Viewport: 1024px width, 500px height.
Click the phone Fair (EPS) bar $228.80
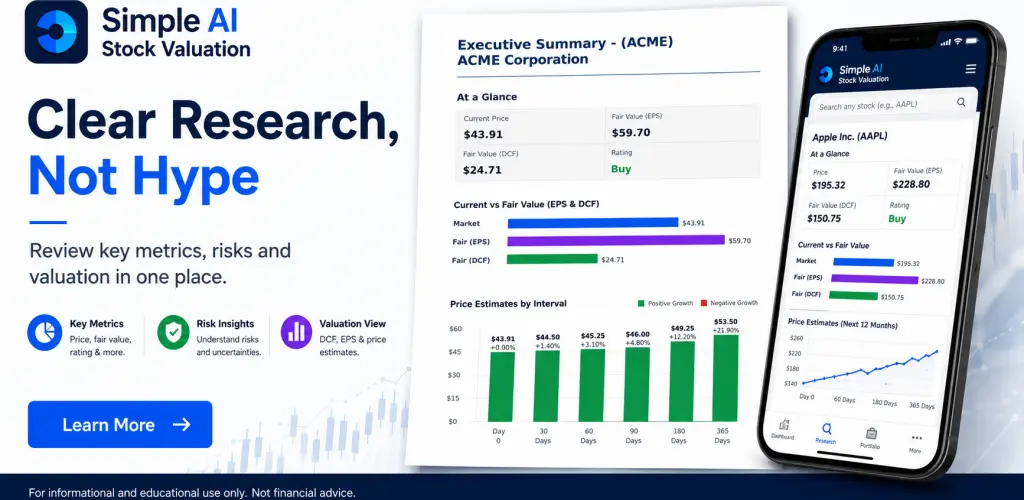pos(874,279)
